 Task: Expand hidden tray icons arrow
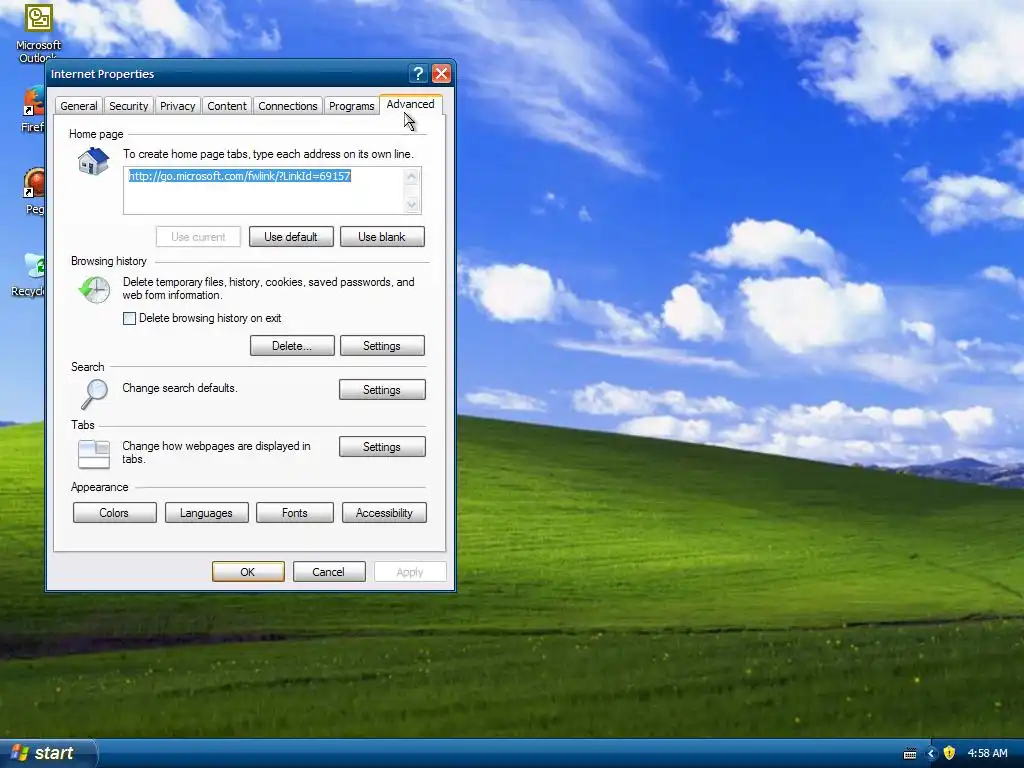[931, 754]
